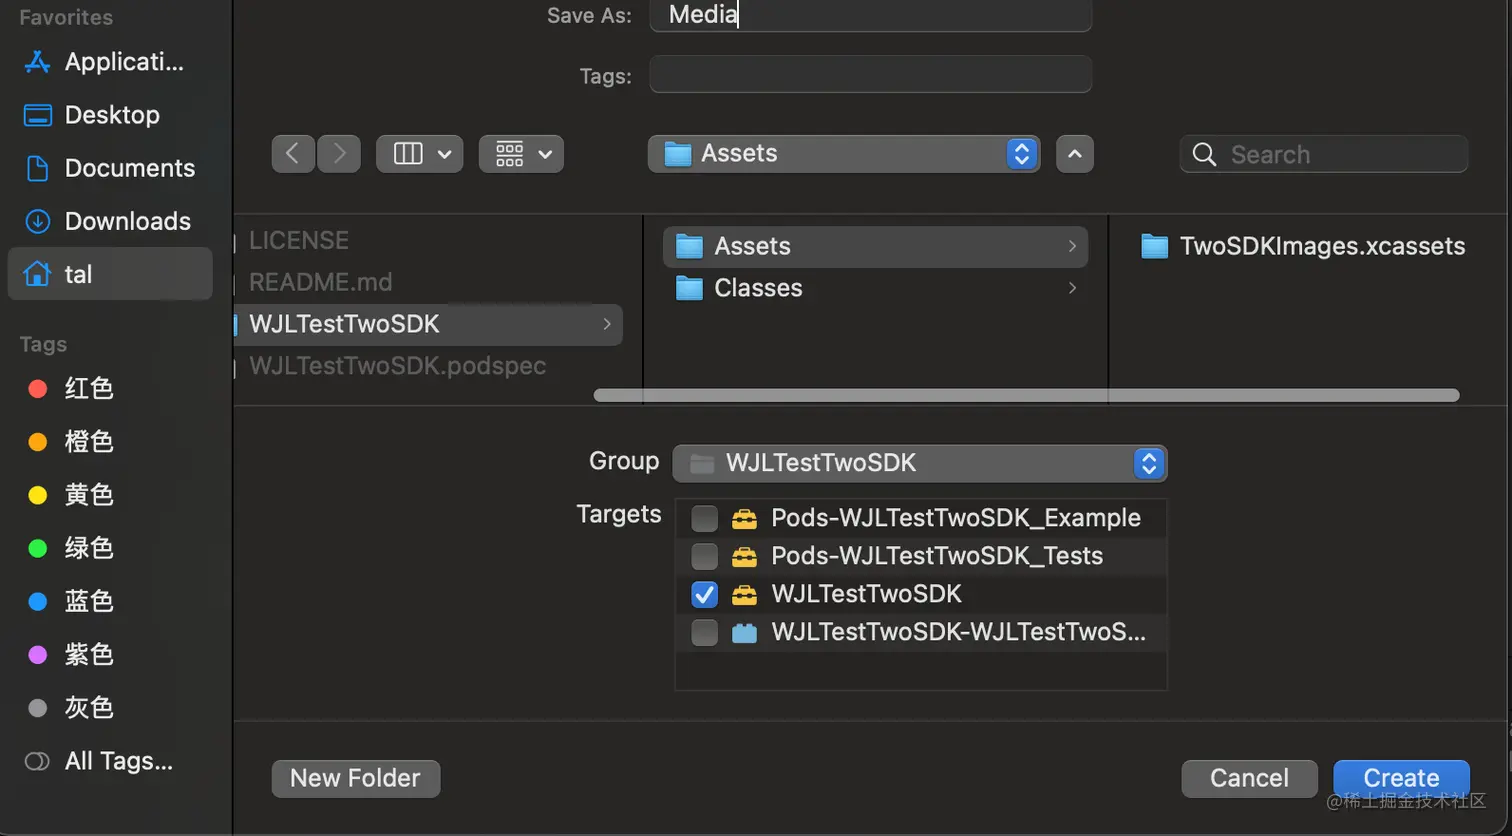Click the TwoSDKImages.xcassets folder icon
The image size is (1512, 836).
pyautogui.click(x=1155, y=246)
